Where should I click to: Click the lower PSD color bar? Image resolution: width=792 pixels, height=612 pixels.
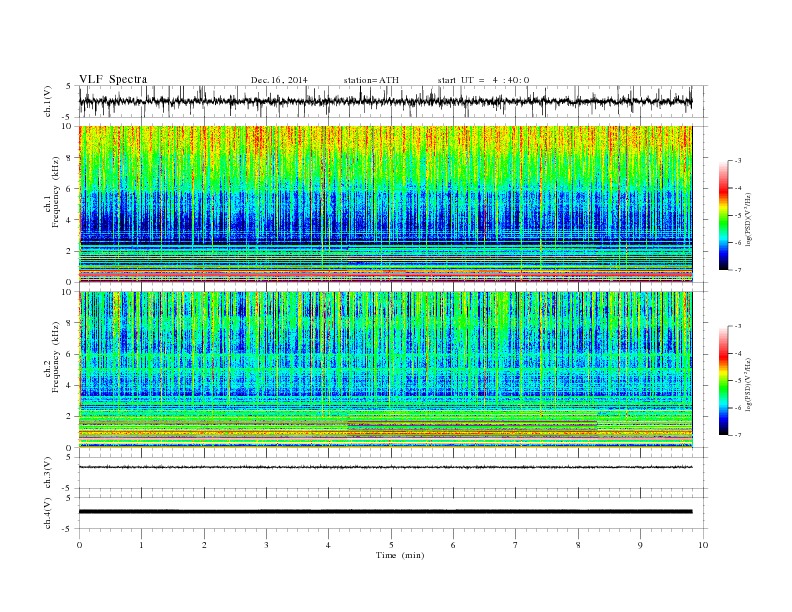(724, 381)
